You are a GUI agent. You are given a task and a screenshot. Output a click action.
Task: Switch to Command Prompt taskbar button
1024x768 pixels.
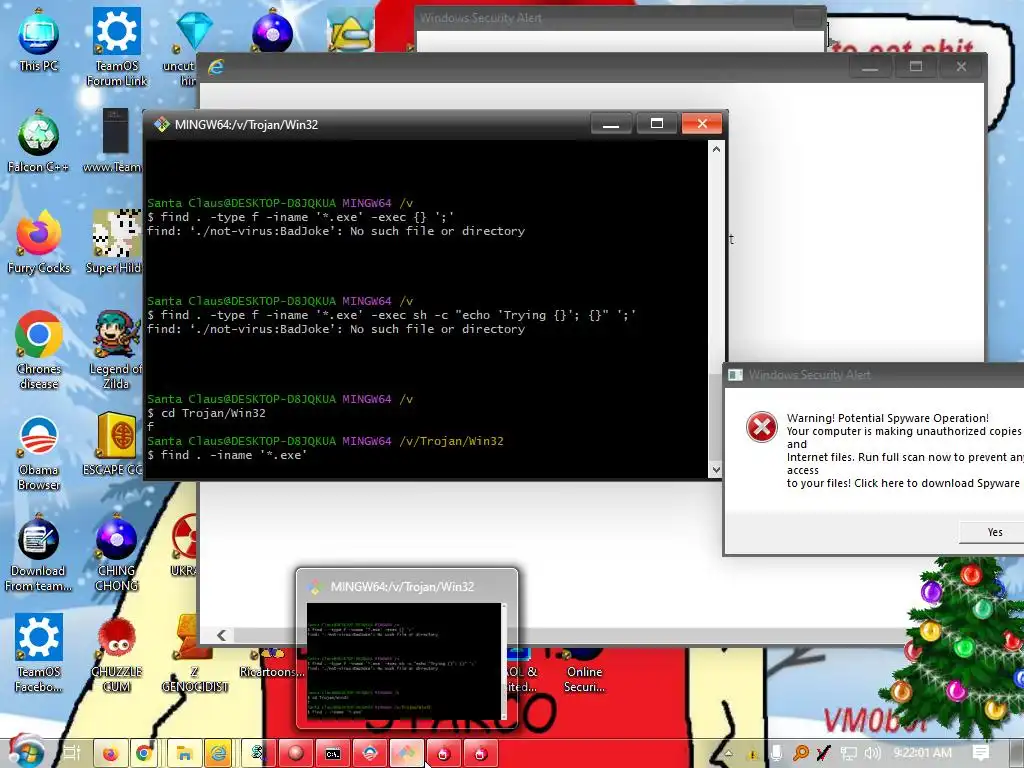click(x=332, y=754)
